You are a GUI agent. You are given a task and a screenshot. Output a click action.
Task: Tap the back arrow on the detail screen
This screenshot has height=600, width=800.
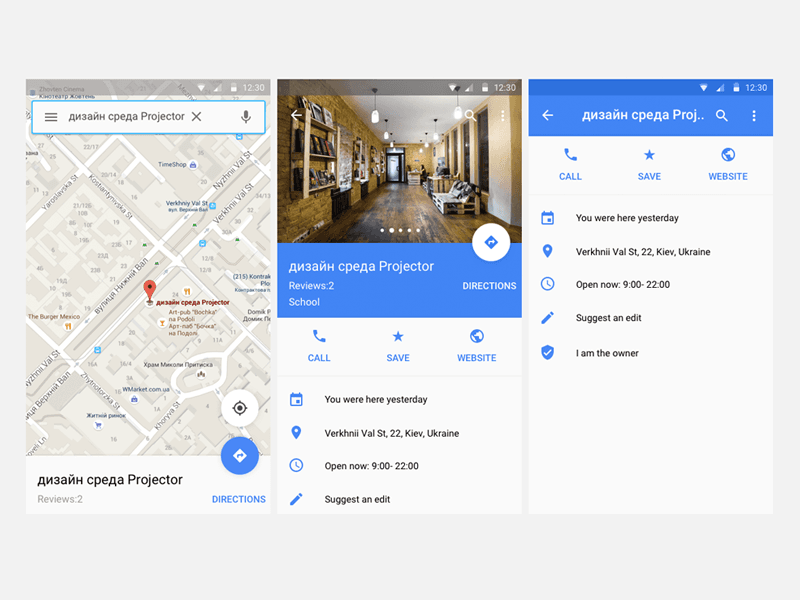point(547,115)
